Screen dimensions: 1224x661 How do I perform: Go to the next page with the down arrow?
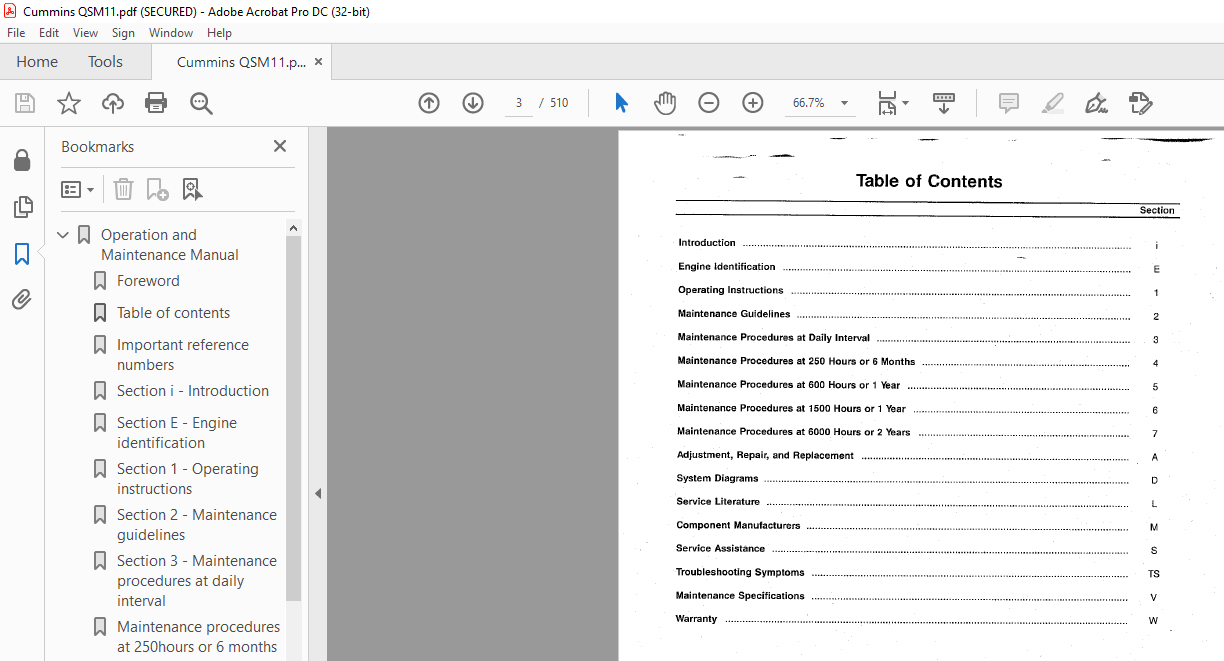[x=473, y=103]
